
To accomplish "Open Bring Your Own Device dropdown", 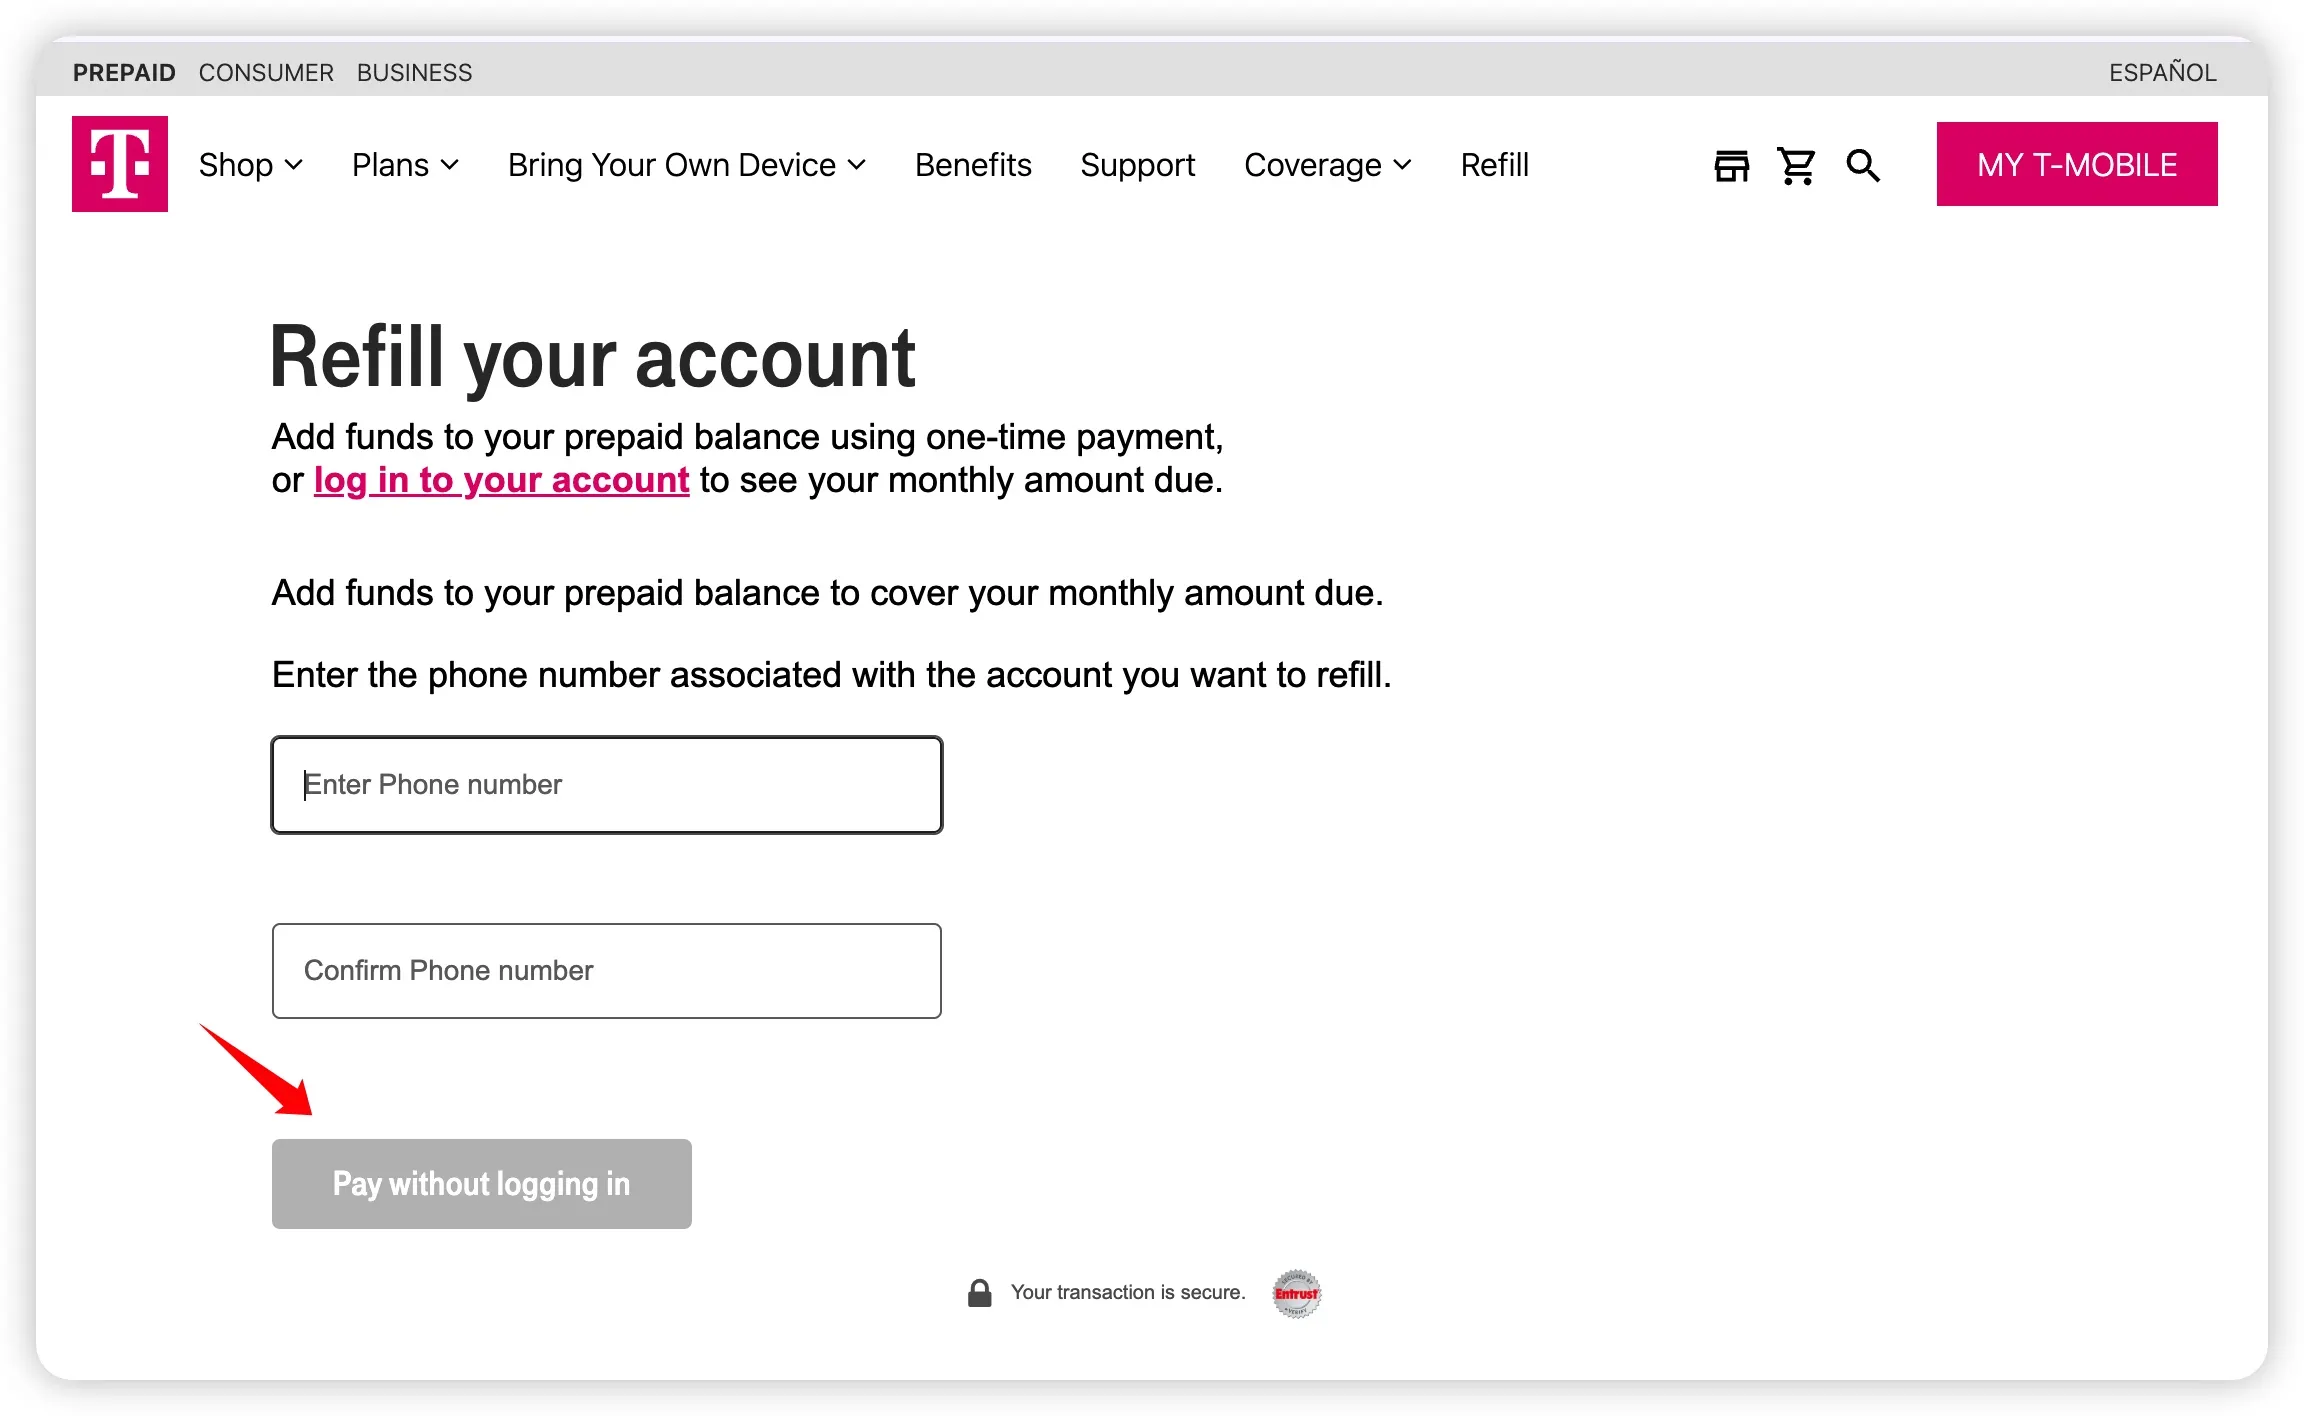I will tap(686, 165).
